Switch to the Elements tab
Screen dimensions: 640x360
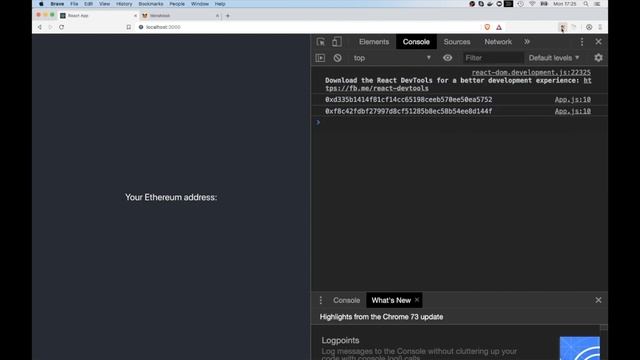[x=374, y=42]
